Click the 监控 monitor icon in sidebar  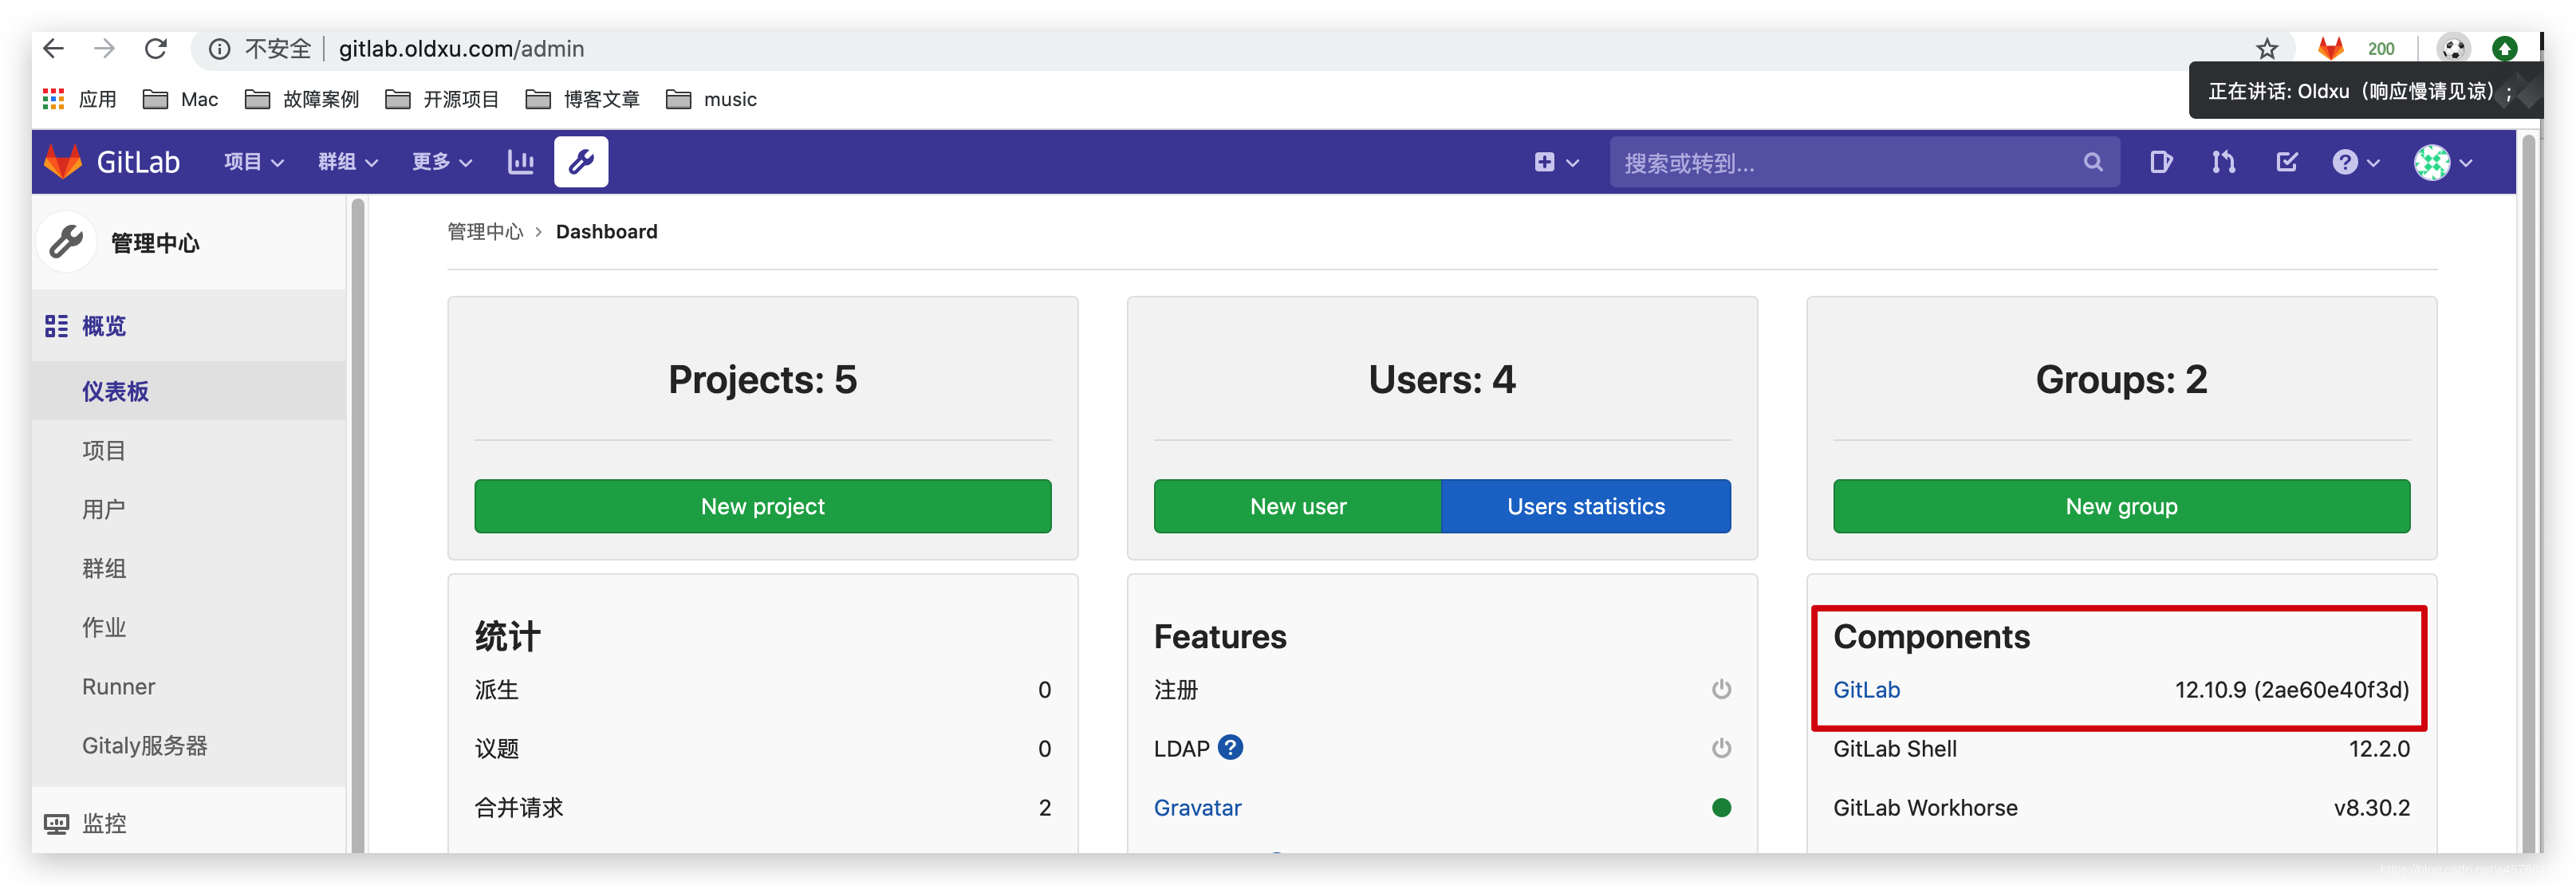pyautogui.click(x=56, y=823)
